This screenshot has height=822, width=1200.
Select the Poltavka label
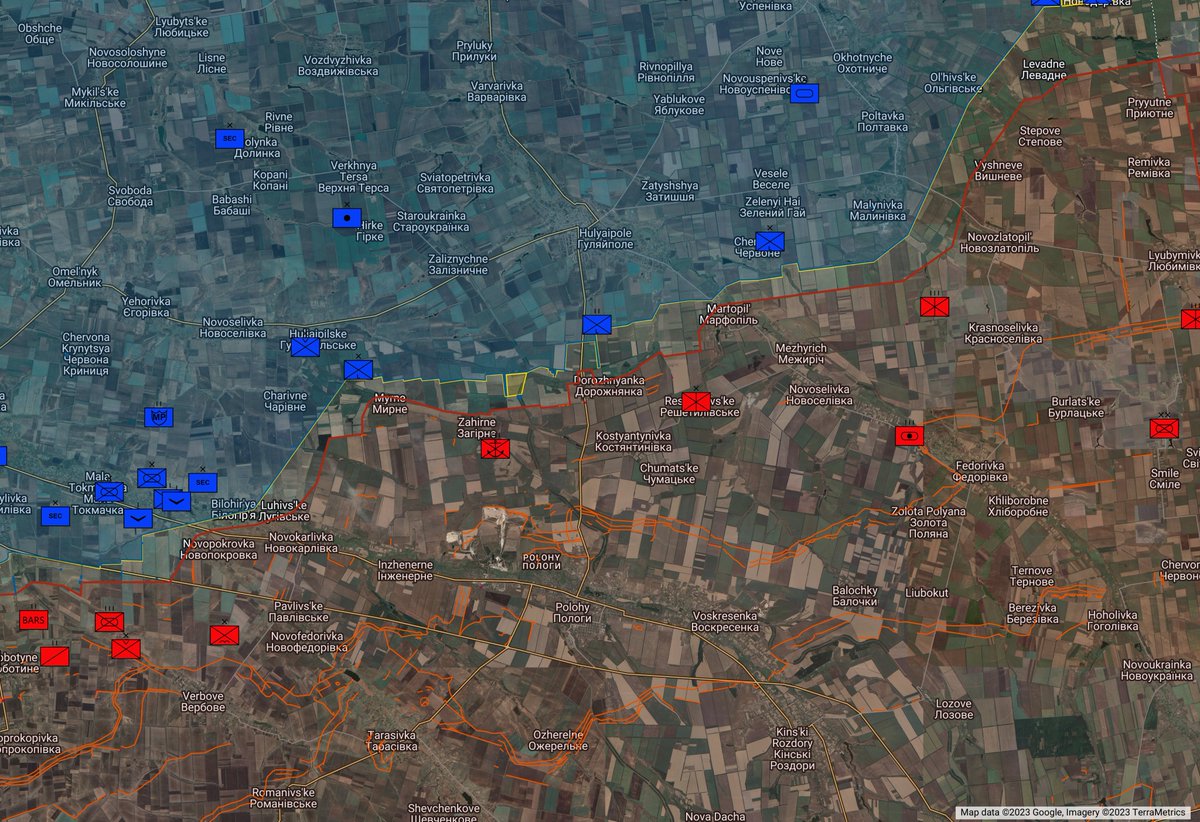point(883,121)
